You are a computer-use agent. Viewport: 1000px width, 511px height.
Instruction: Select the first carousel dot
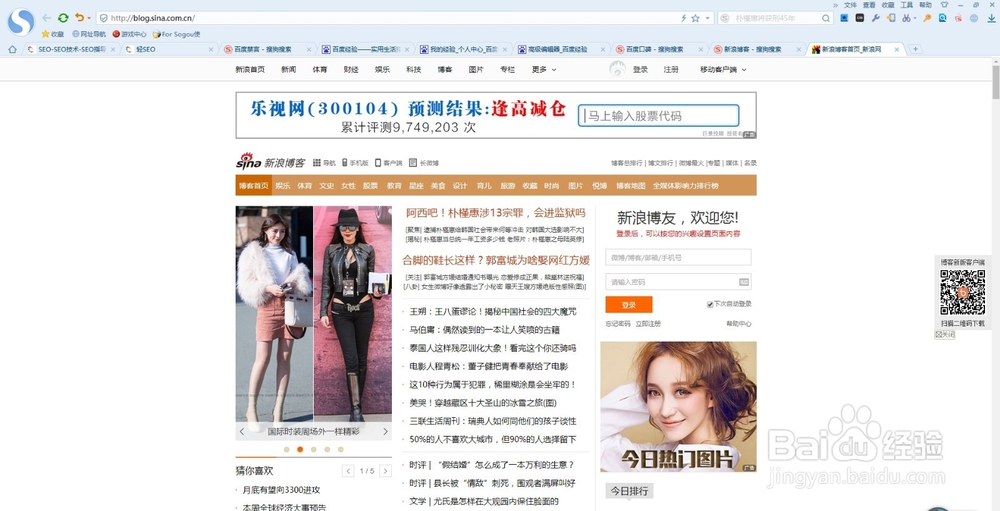click(286, 449)
